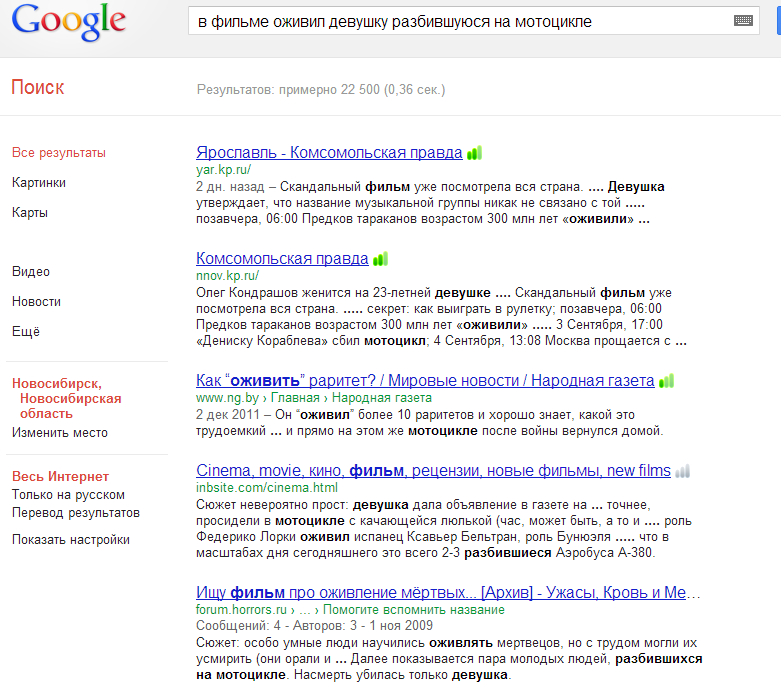Click Новосибирск, Новосибирская область location label
The width and height of the screenshot is (781, 697).
67,399
